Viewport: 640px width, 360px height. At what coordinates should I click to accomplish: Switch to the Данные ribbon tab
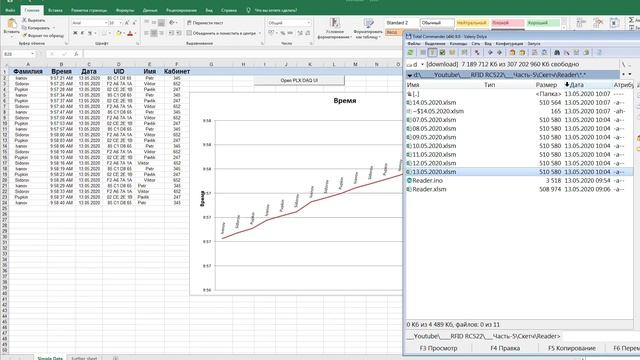(x=150, y=10)
